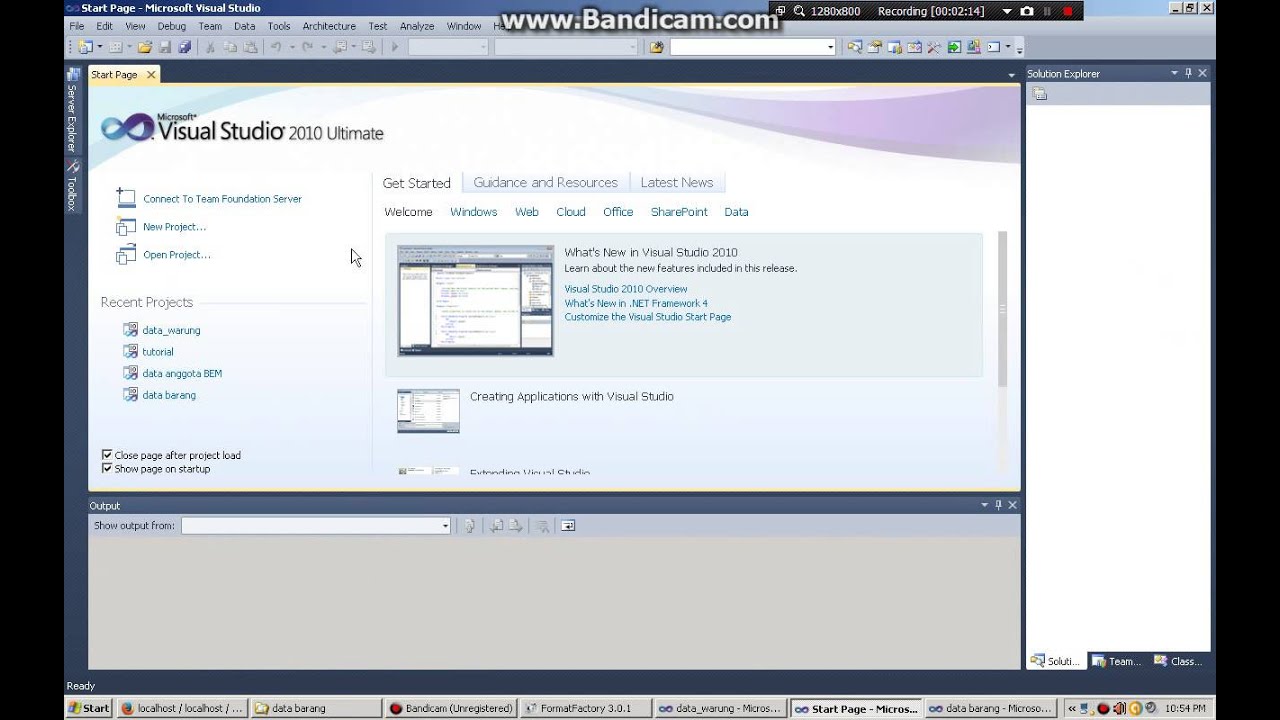1280x720 pixels.
Task: Open the Solution Configurations dropdown
Action: (448, 47)
